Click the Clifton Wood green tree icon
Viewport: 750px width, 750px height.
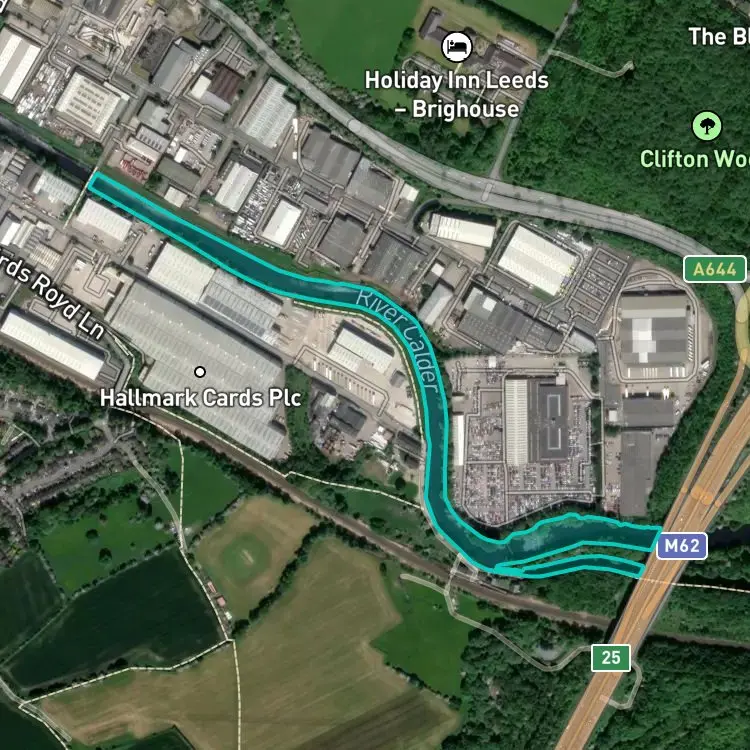coord(706,126)
